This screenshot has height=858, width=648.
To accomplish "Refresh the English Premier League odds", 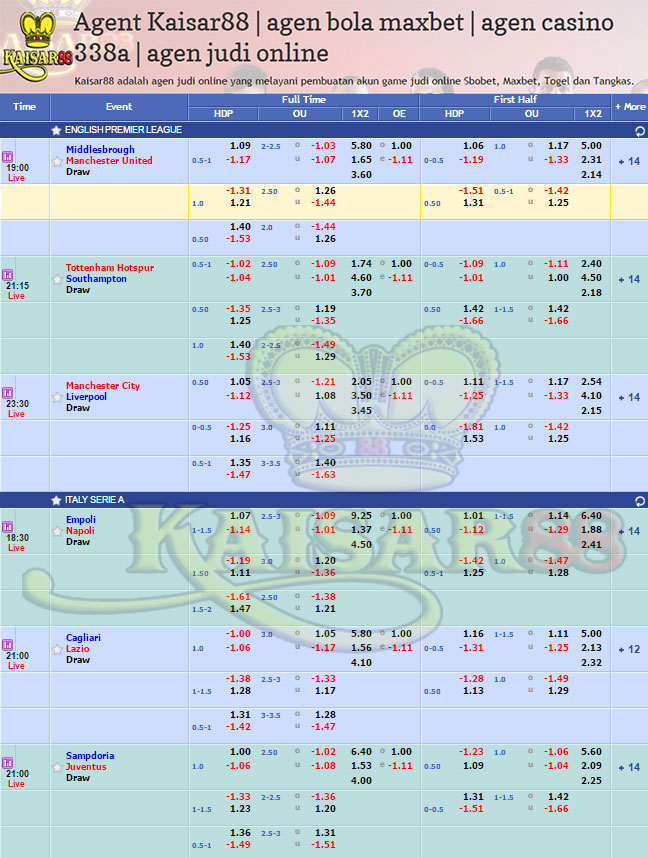I will (639, 131).
